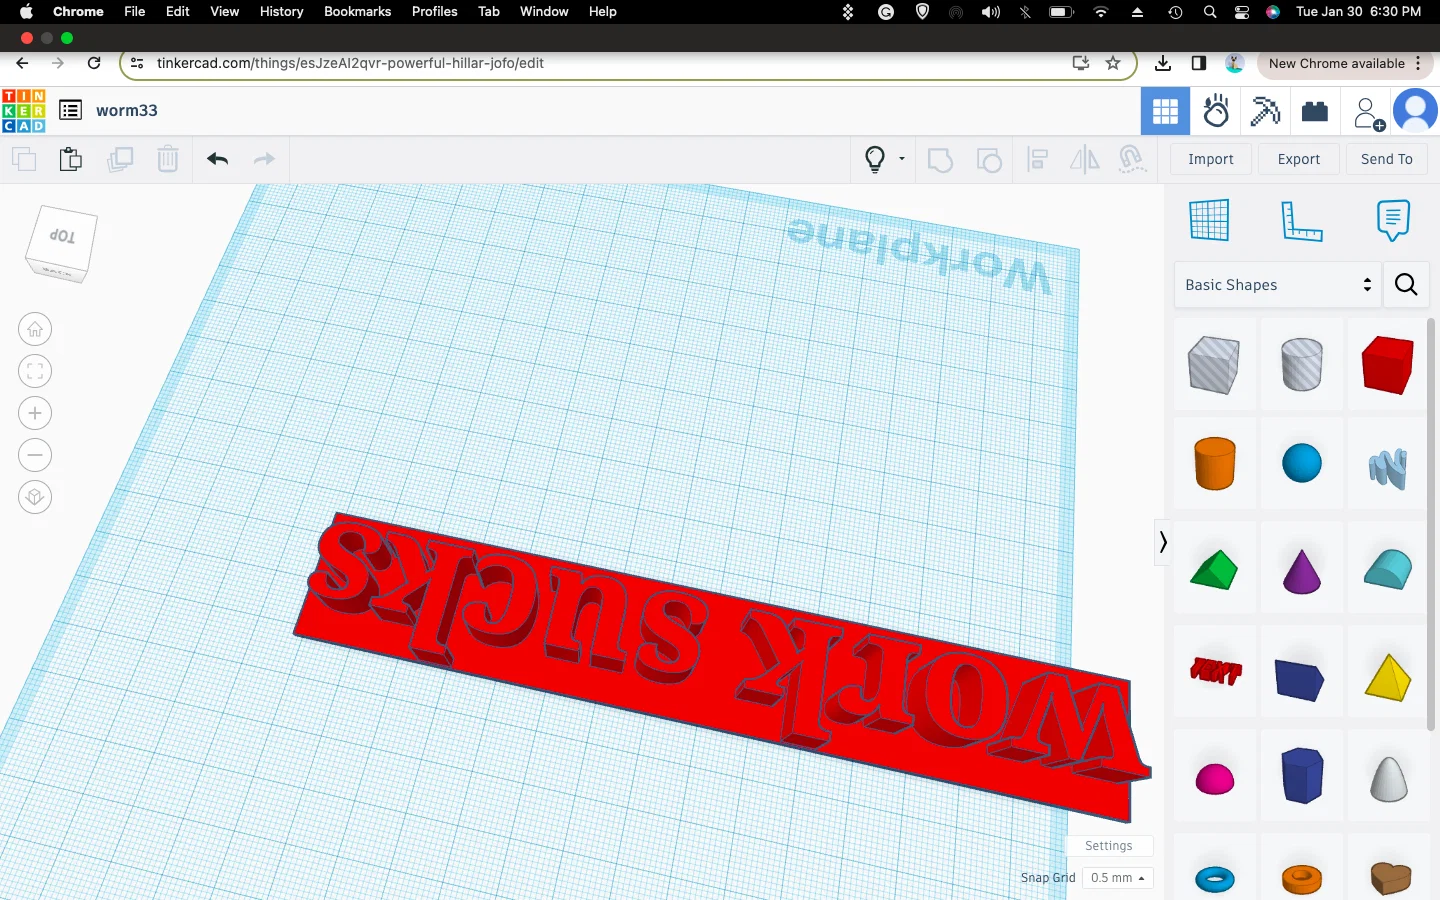The height and width of the screenshot is (900, 1440).
Task: Select the navy Polygon shape
Action: 1300,680
